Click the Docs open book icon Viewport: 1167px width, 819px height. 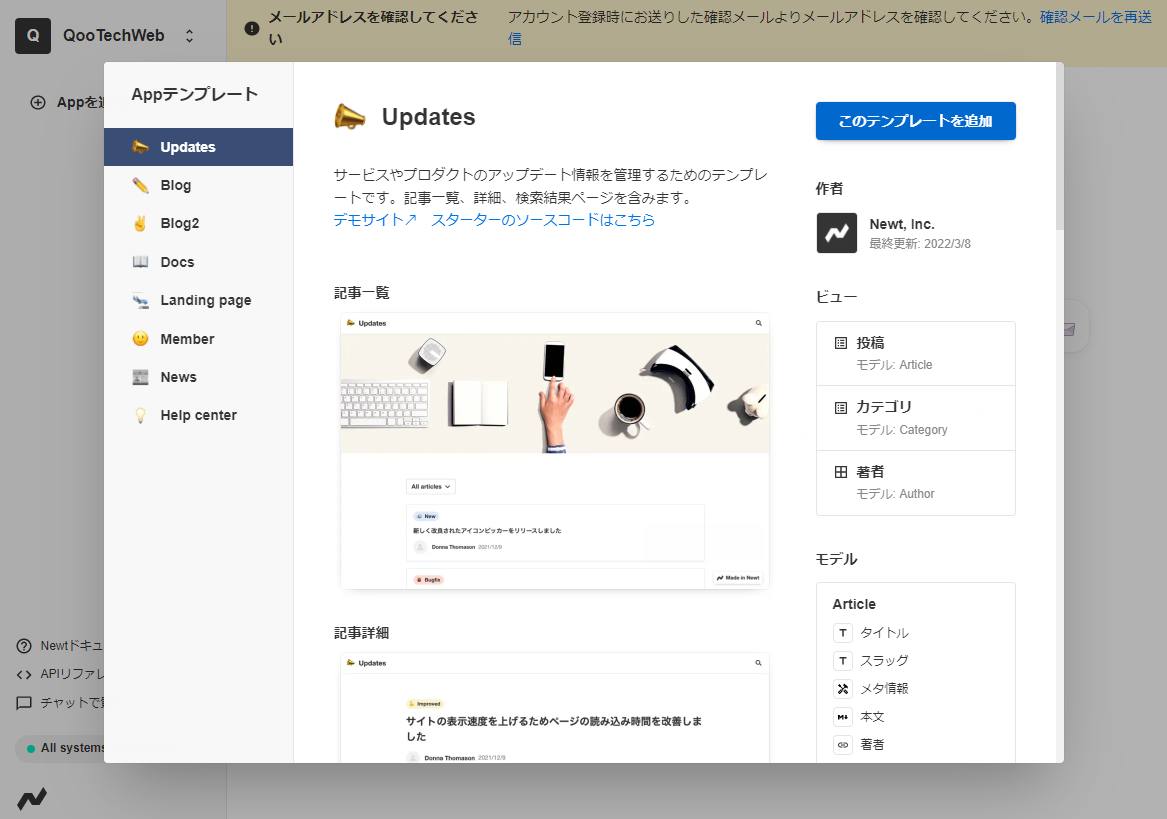[x=141, y=262]
